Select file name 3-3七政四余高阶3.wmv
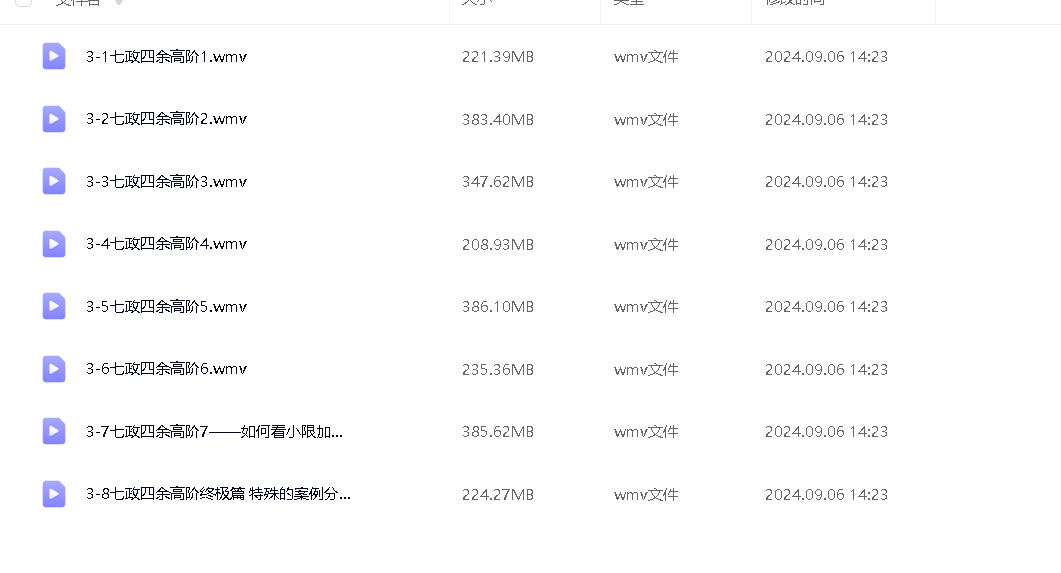Viewport: 1061px width, 573px height. click(166, 182)
